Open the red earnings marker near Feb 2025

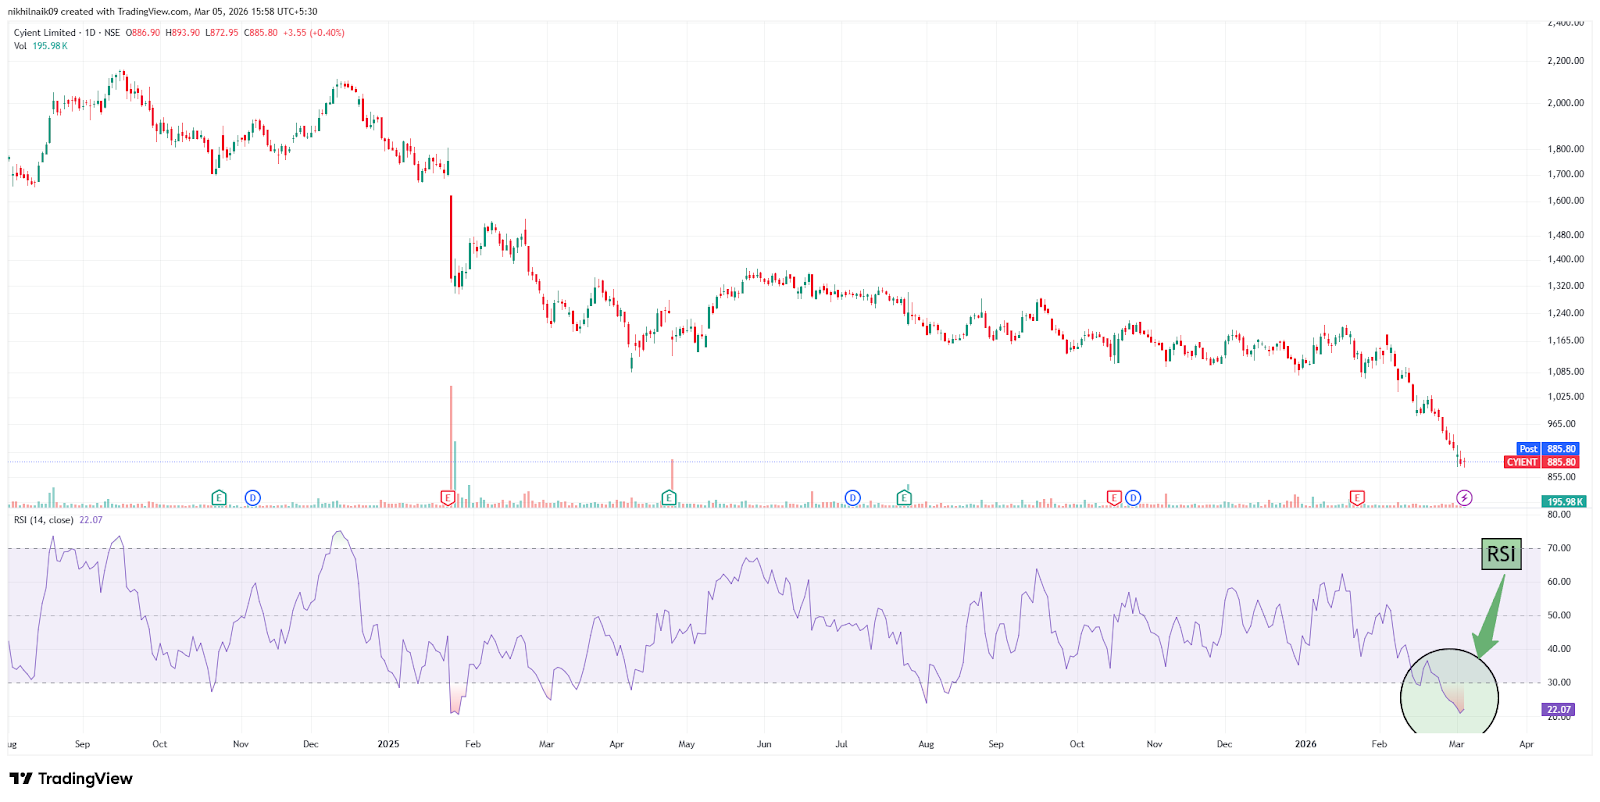click(447, 498)
